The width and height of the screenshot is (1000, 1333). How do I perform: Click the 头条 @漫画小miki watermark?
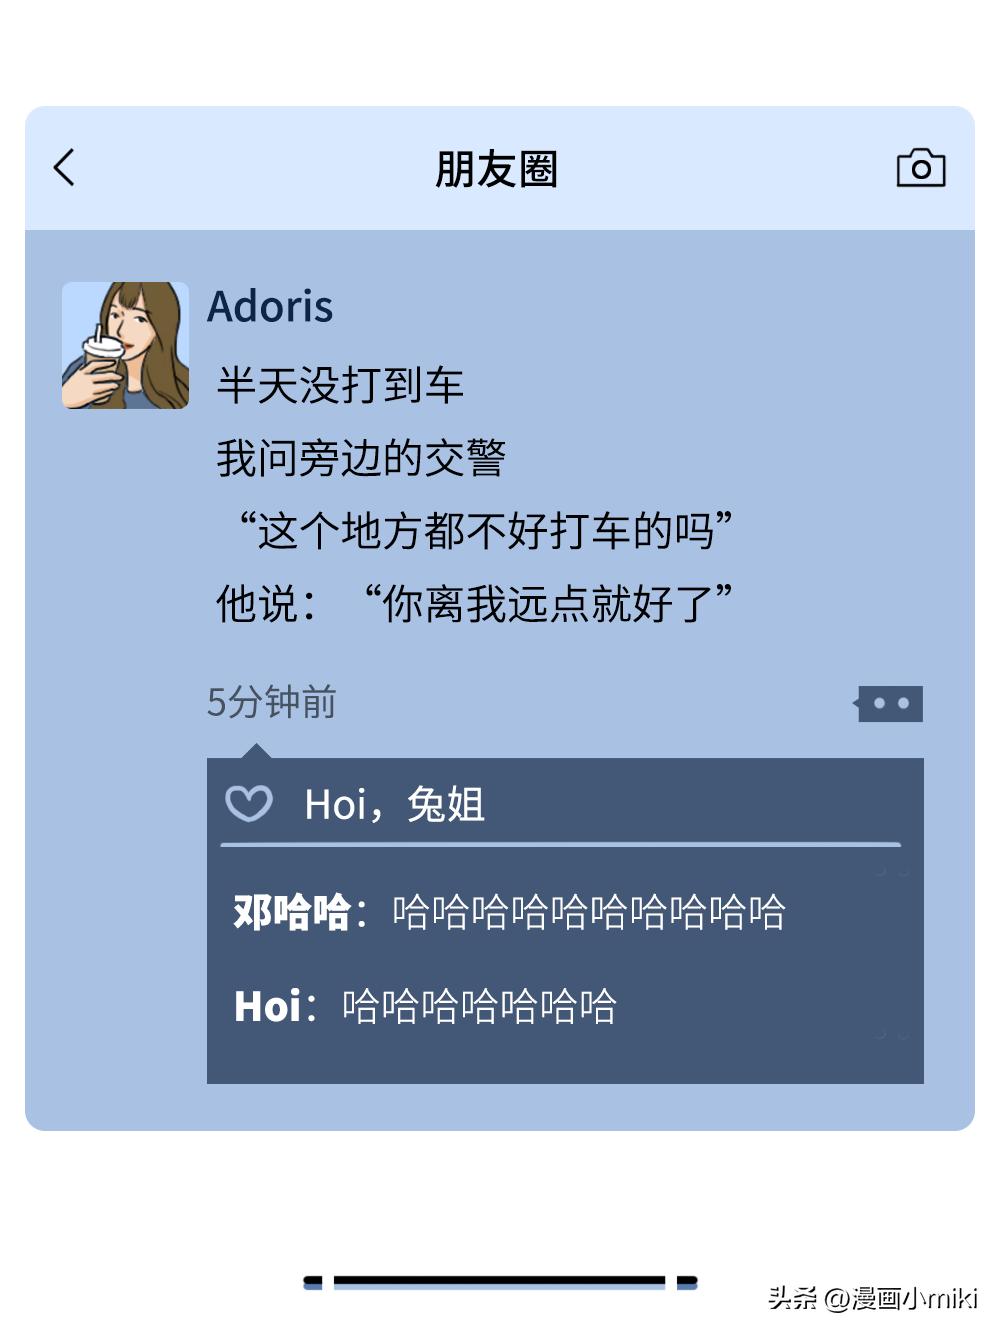[872, 1297]
